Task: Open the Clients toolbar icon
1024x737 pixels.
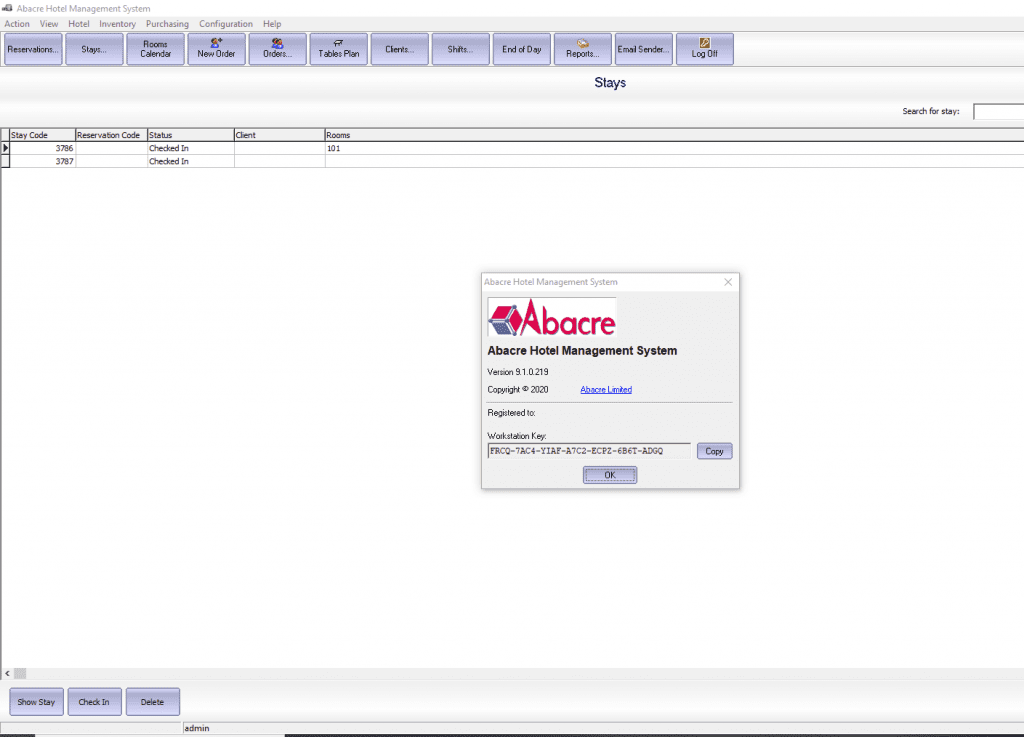Action: click(399, 48)
